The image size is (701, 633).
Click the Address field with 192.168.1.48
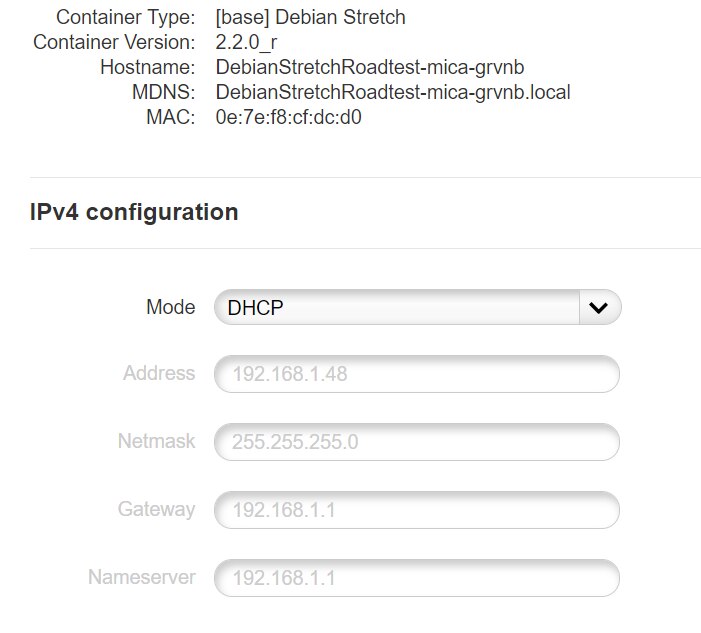point(416,375)
